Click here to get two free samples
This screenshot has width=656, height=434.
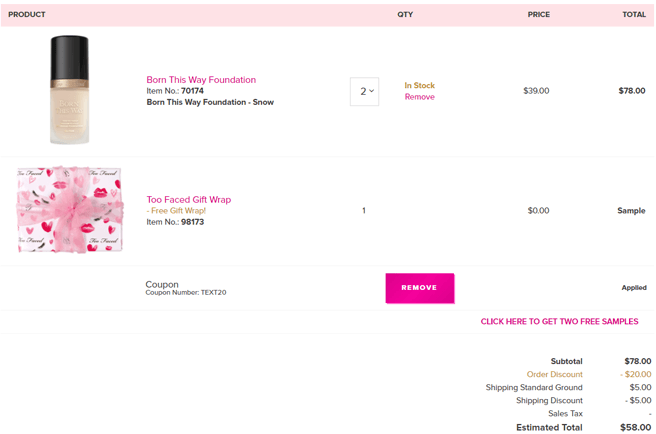[559, 321]
